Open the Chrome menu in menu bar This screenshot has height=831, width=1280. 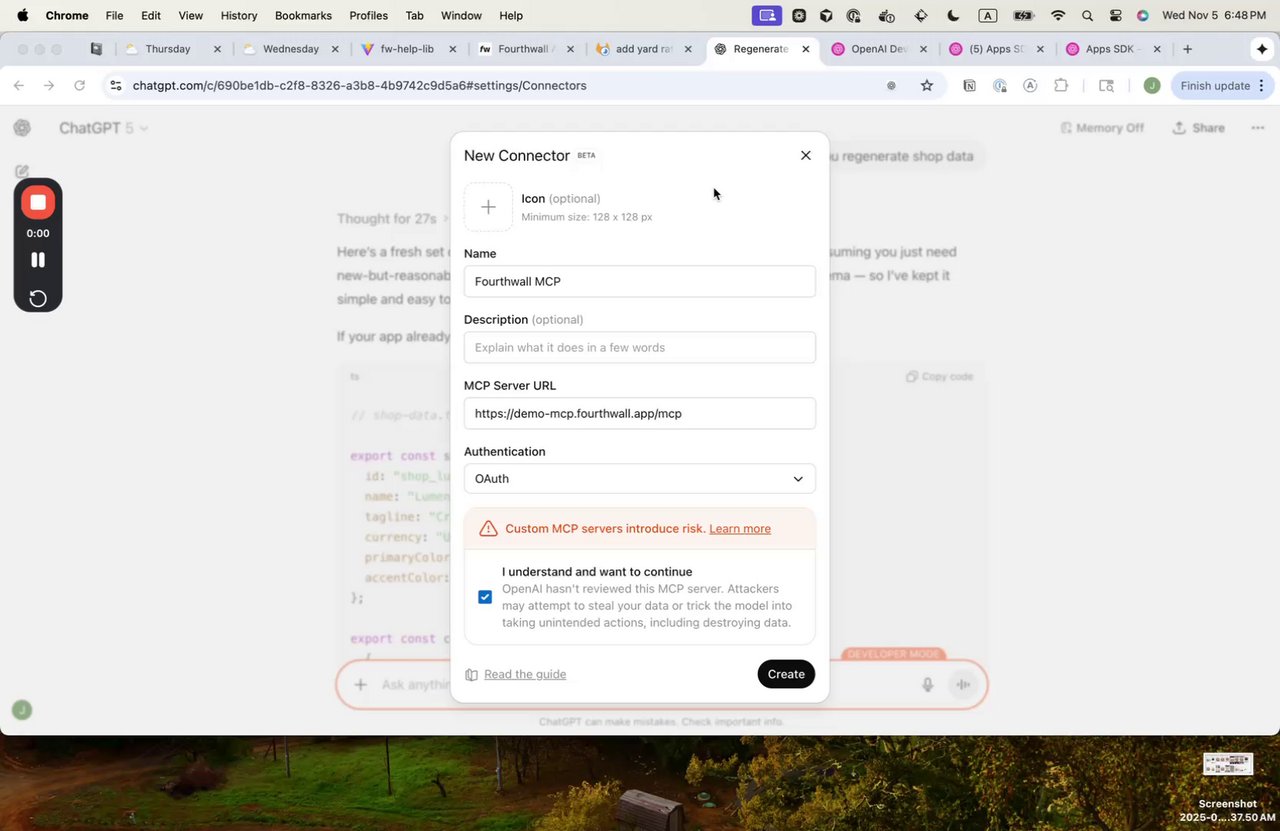[x=67, y=15]
